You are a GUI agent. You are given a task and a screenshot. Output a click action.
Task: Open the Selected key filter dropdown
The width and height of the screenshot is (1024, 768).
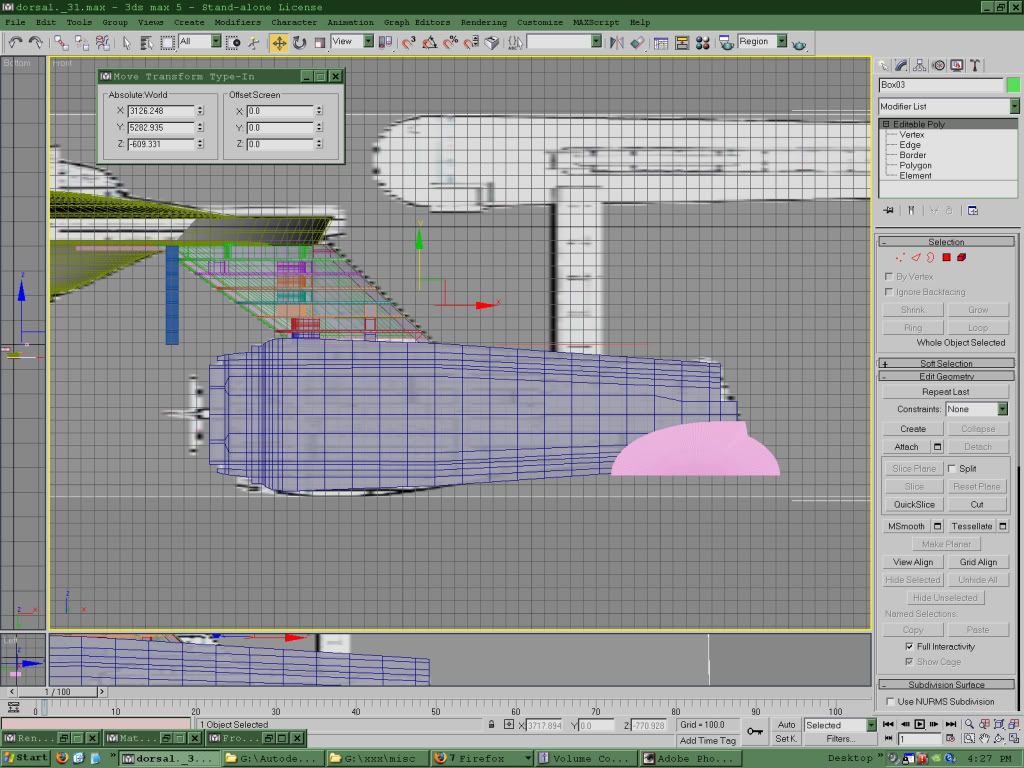click(x=840, y=725)
